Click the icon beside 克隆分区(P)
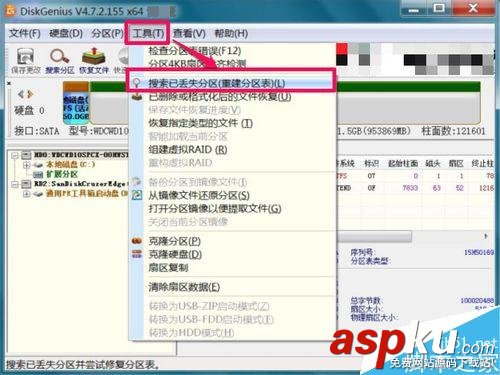The width and height of the screenshot is (500, 375). (137, 241)
